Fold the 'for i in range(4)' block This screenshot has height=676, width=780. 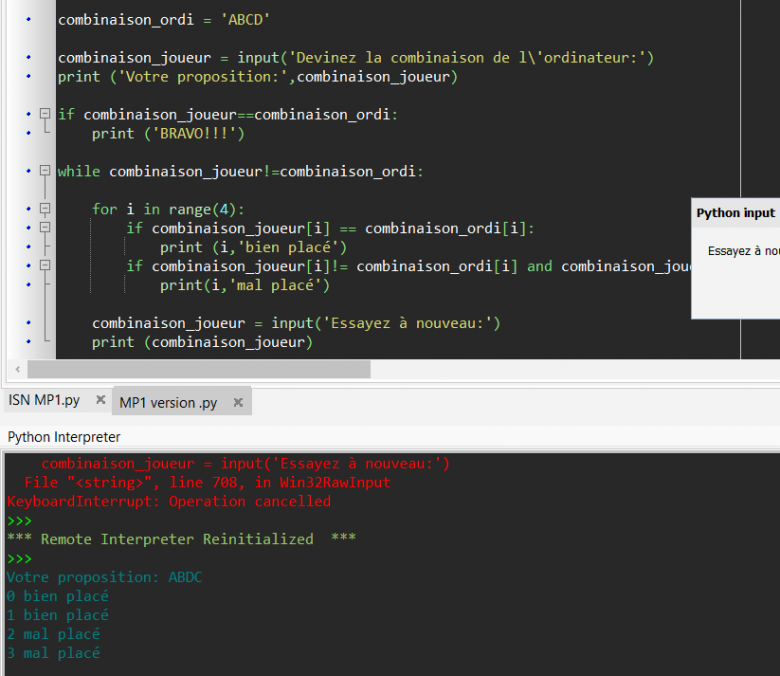[44, 210]
